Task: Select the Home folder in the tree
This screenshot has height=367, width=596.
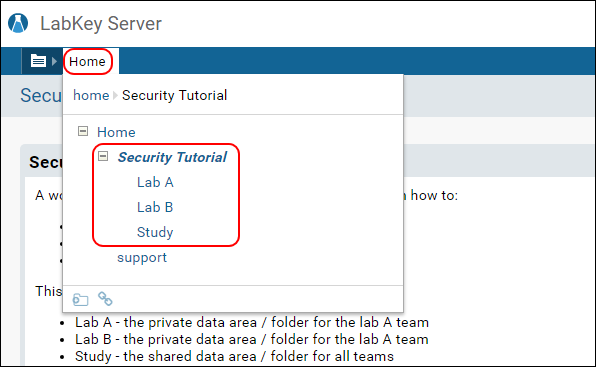Action: pyautogui.click(x=116, y=132)
